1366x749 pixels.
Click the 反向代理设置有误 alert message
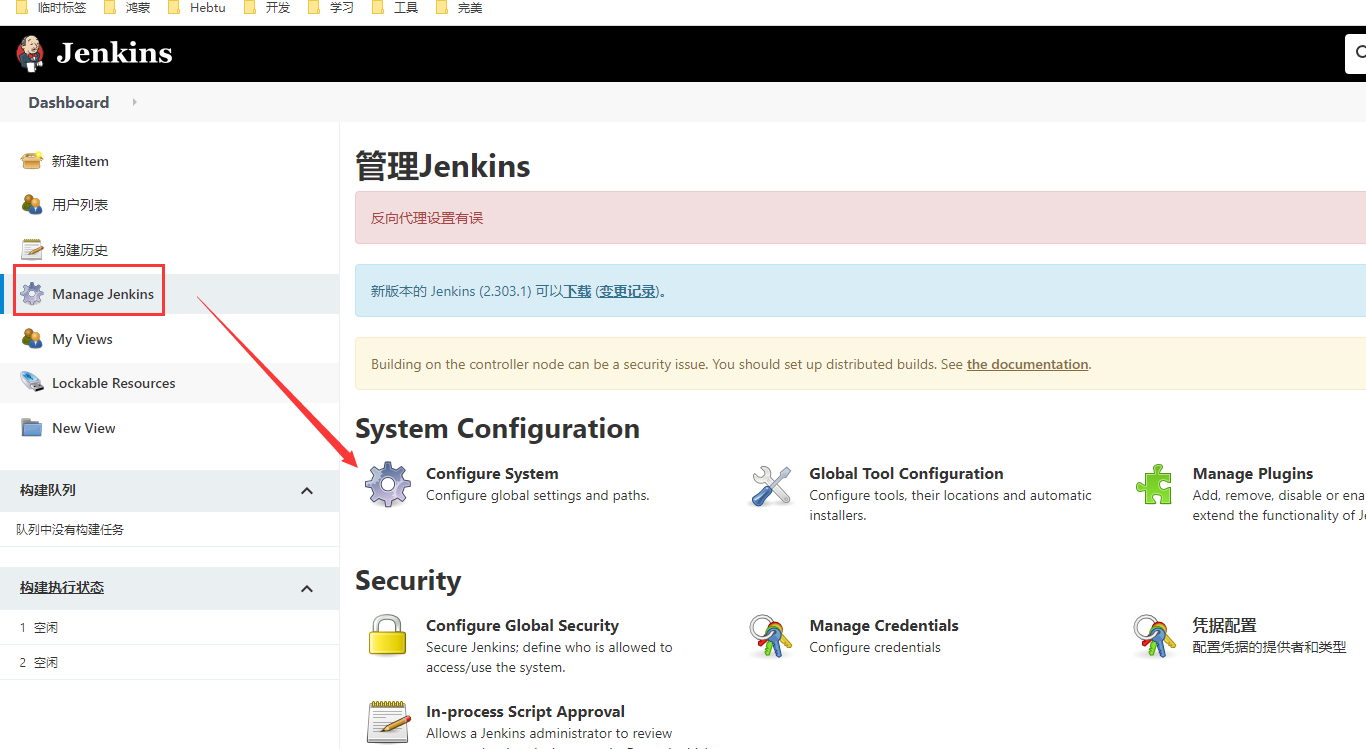click(x=427, y=218)
